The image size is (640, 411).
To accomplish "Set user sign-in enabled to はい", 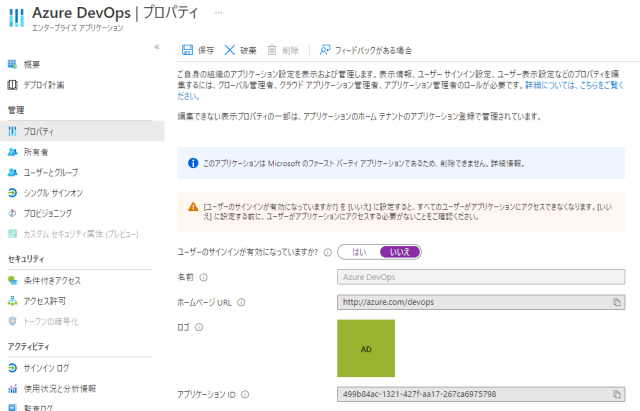I will tap(359, 252).
